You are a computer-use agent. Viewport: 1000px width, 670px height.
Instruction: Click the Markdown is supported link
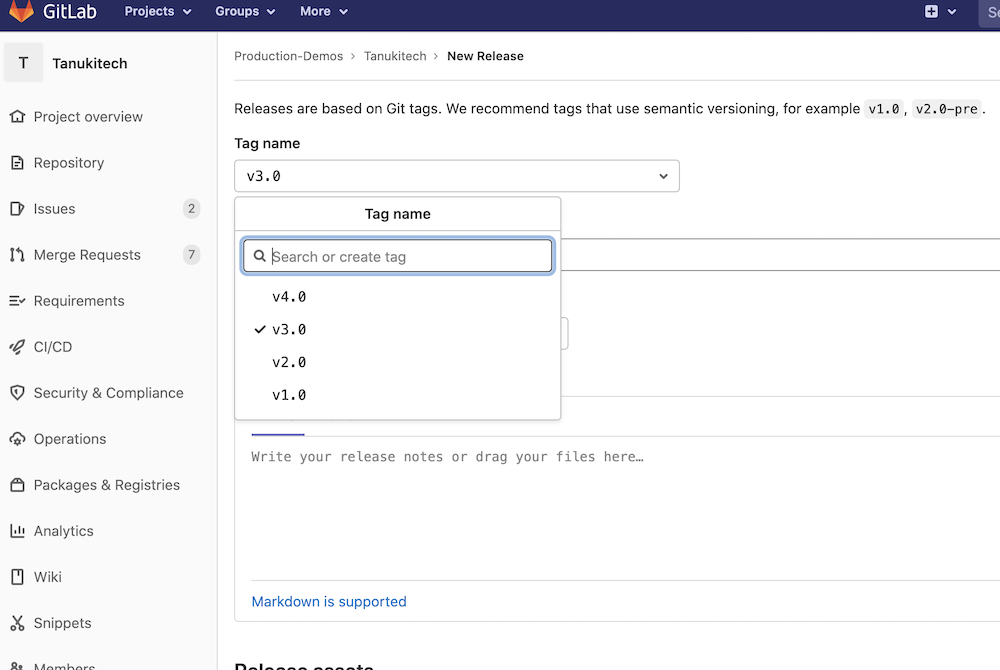[329, 601]
